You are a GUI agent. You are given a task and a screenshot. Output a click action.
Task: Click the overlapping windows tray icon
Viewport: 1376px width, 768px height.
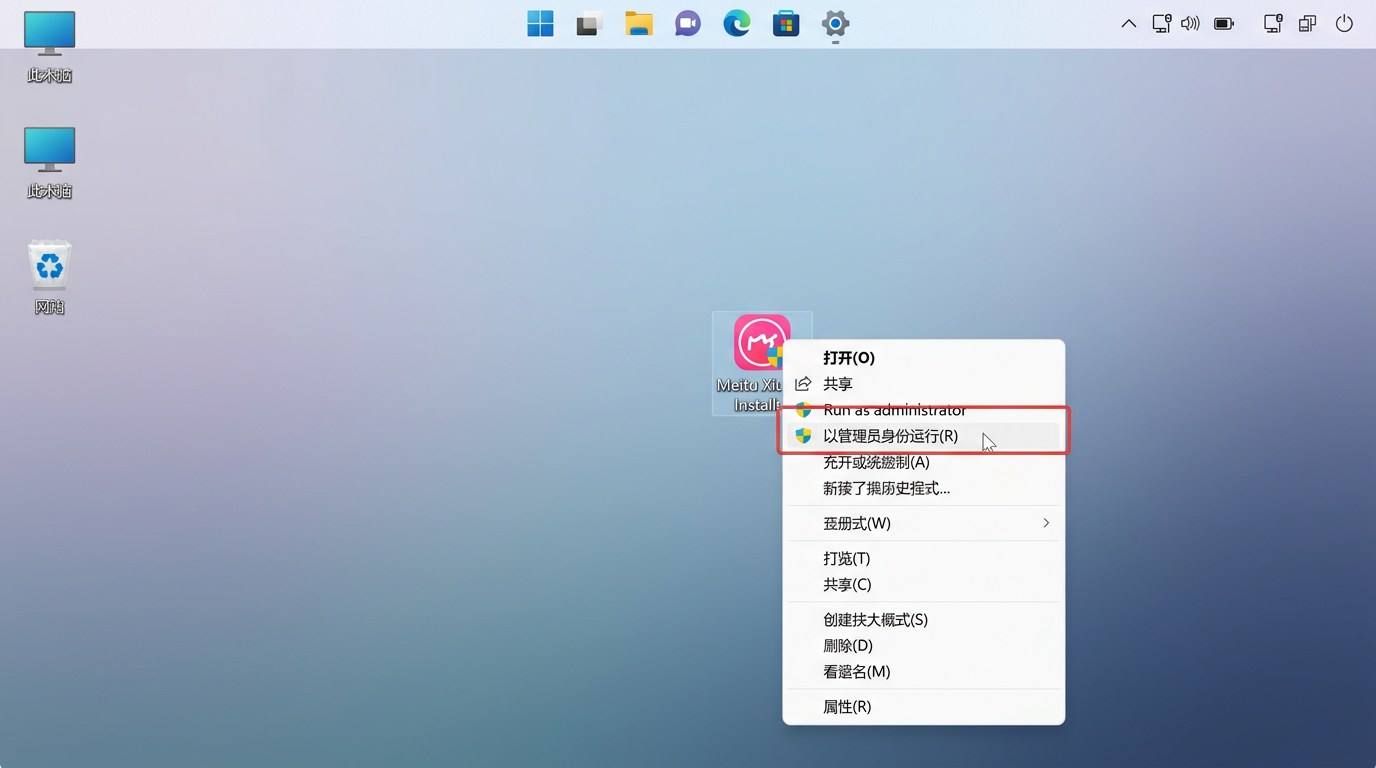point(1307,24)
